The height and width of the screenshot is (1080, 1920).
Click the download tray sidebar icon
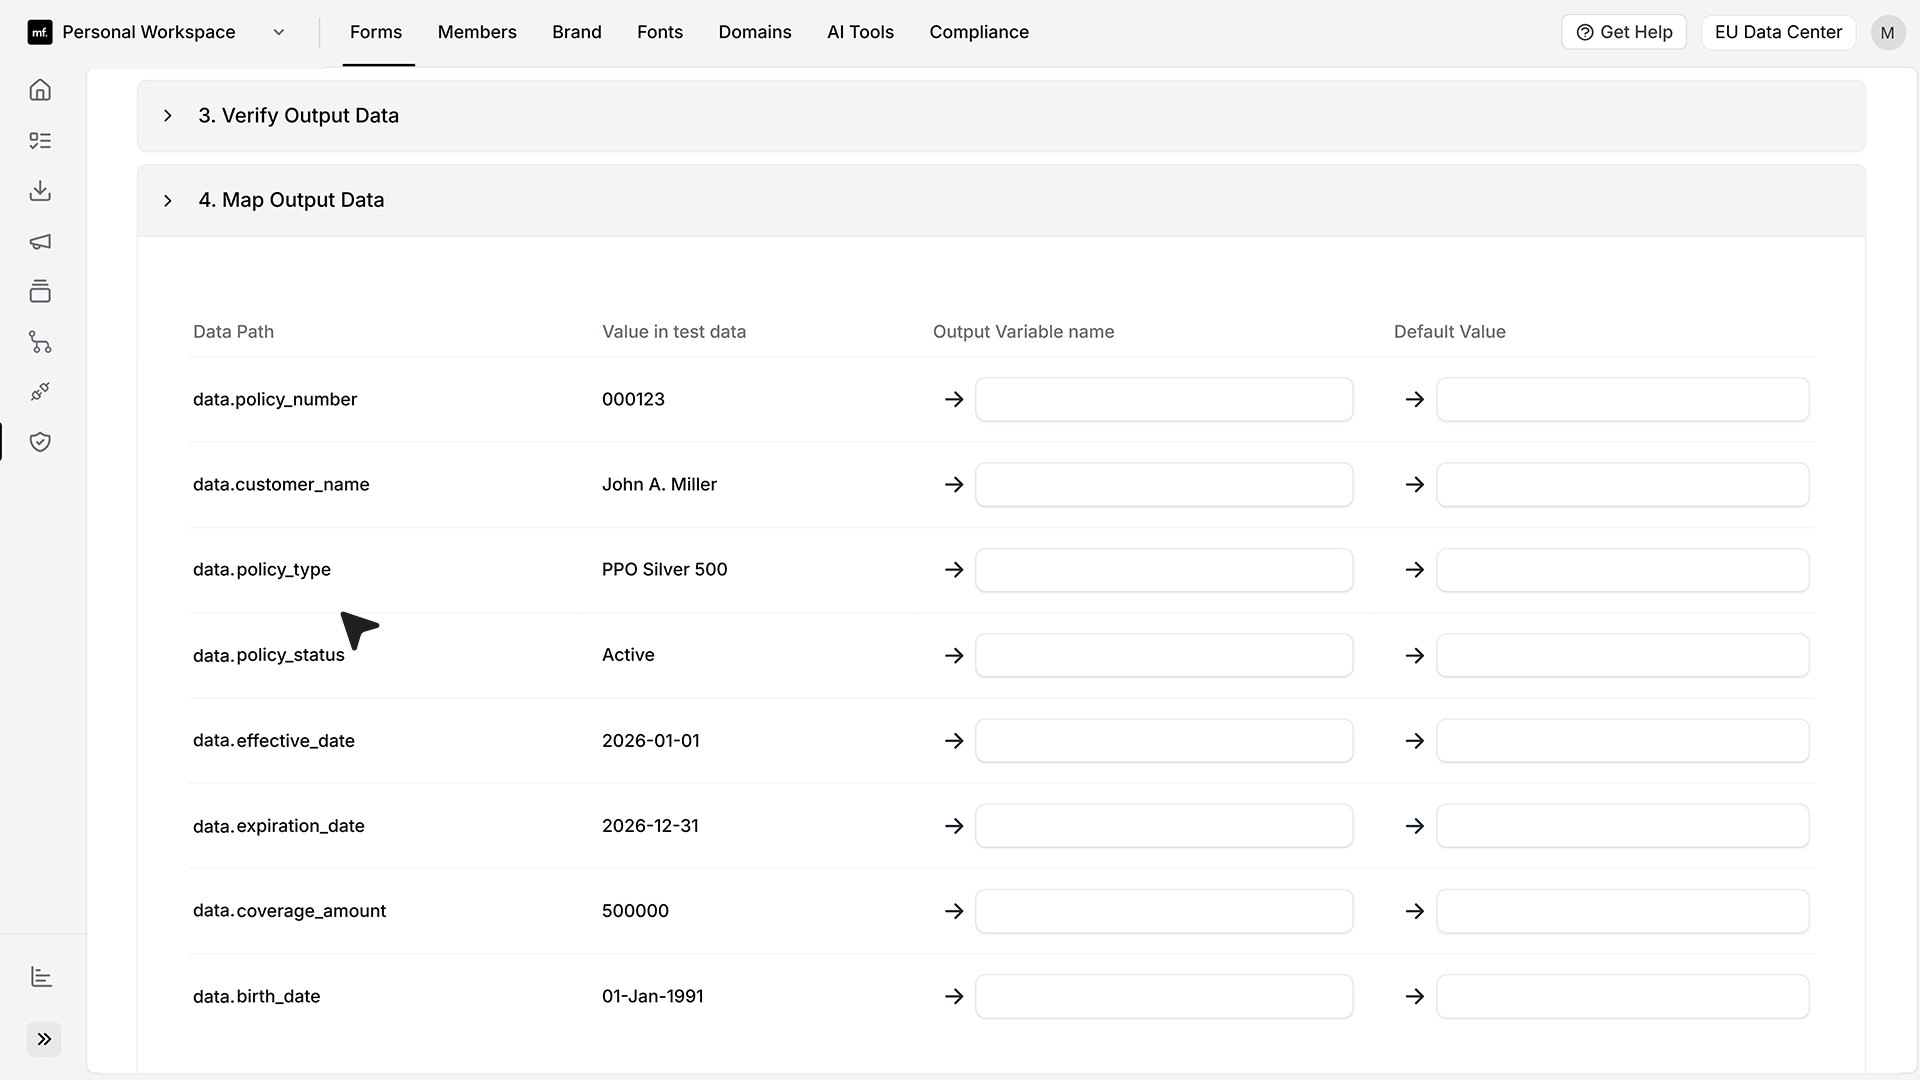(x=40, y=191)
